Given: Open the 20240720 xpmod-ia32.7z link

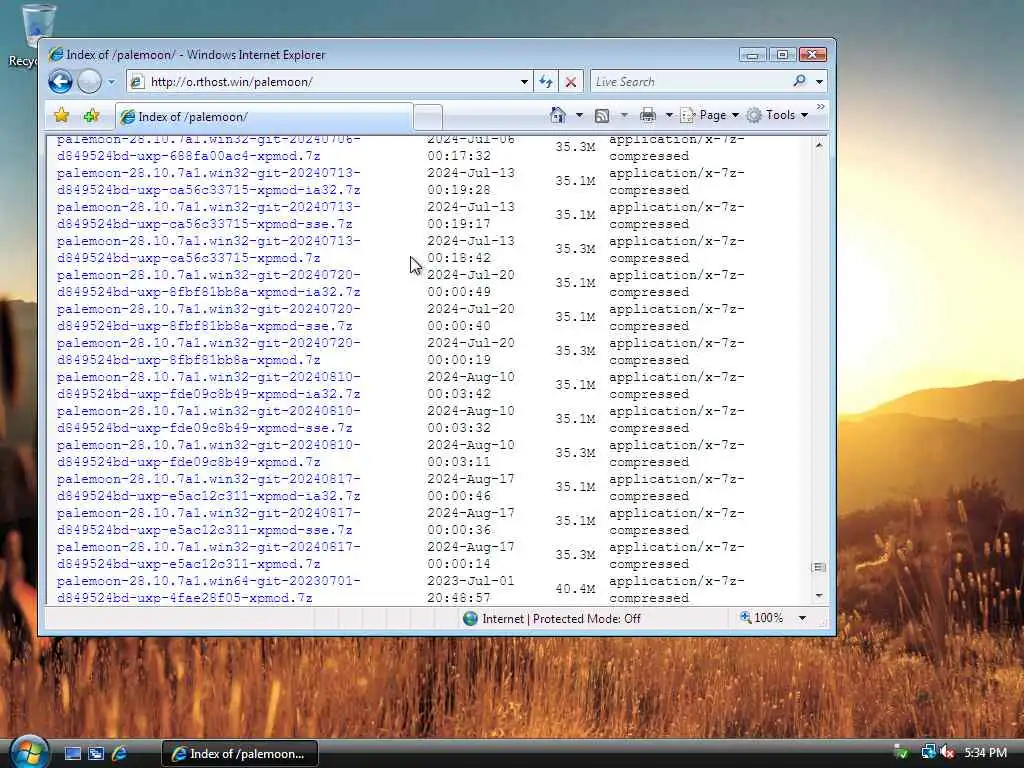Looking at the screenshot, I should pyautogui.click(x=208, y=283).
